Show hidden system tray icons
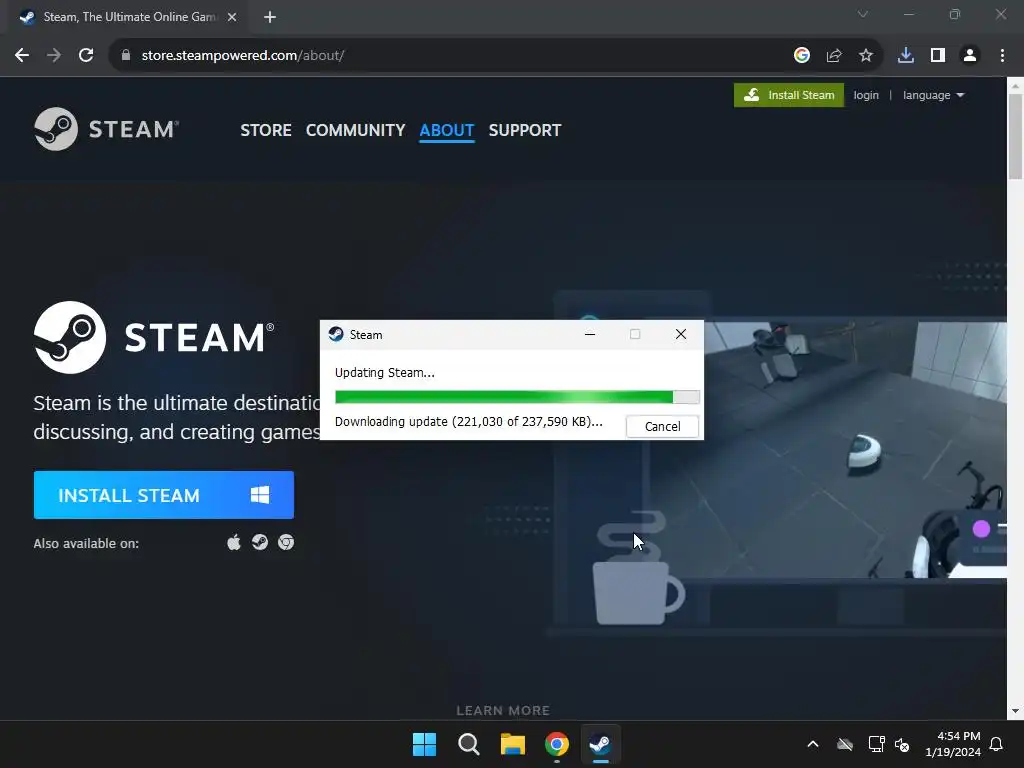Viewport: 1024px width, 768px height. click(x=812, y=744)
